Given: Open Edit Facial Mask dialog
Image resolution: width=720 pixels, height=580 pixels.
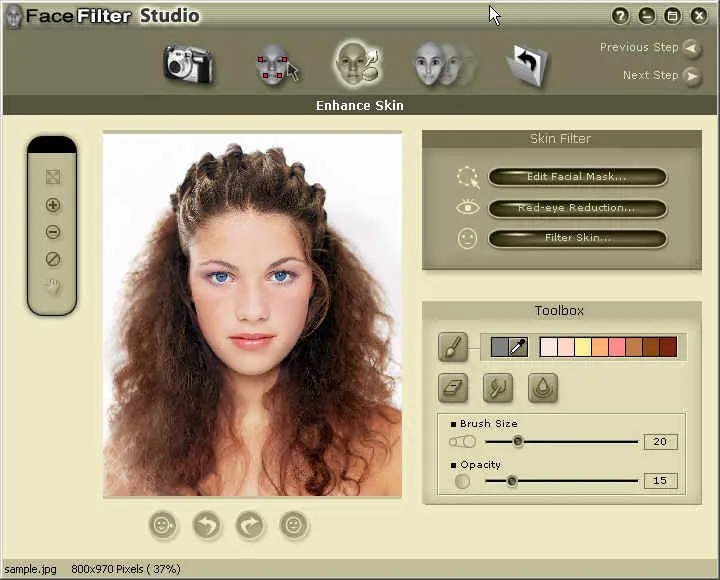Looking at the screenshot, I should pyautogui.click(x=577, y=177).
